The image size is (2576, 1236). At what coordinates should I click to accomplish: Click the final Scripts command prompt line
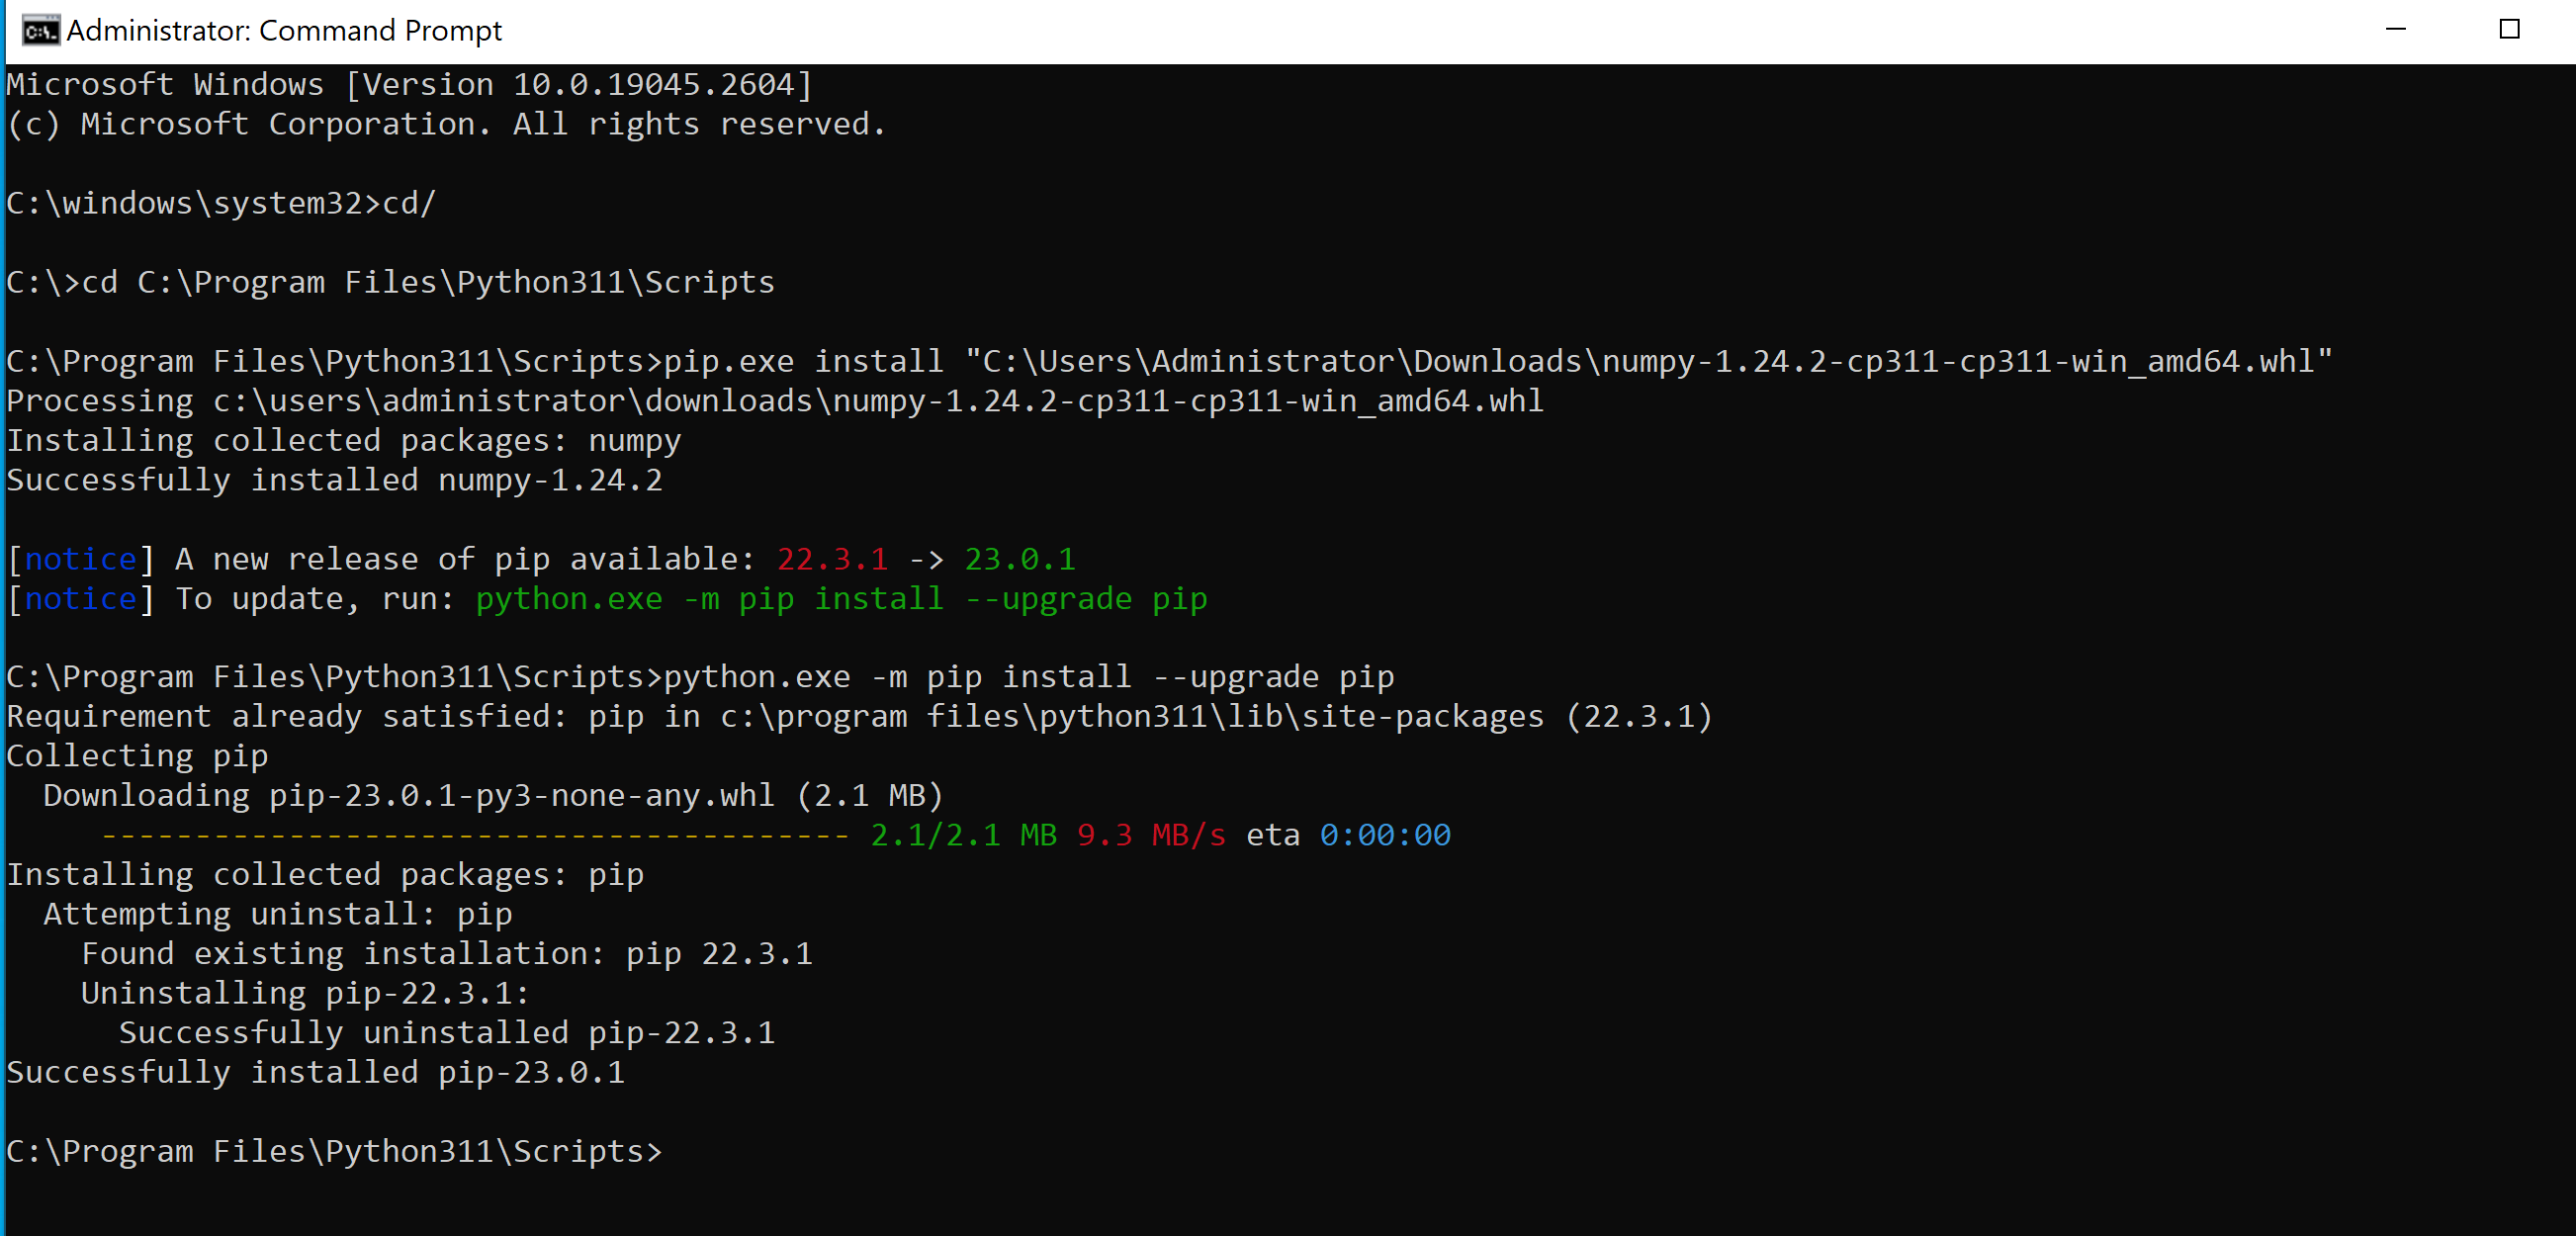[x=334, y=1151]
